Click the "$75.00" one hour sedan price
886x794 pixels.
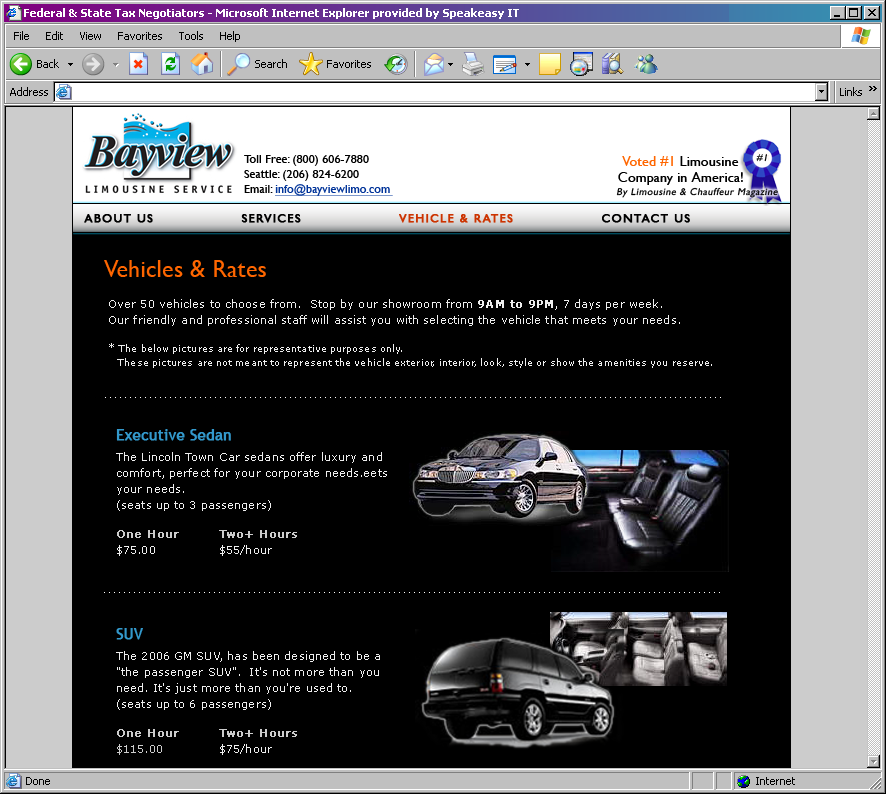136,550
